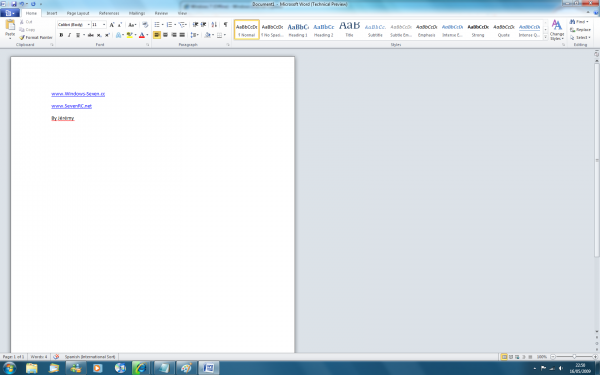
Task: Open the www.Windows-Seven.cc hyperlink
Action: click(78, 94)
